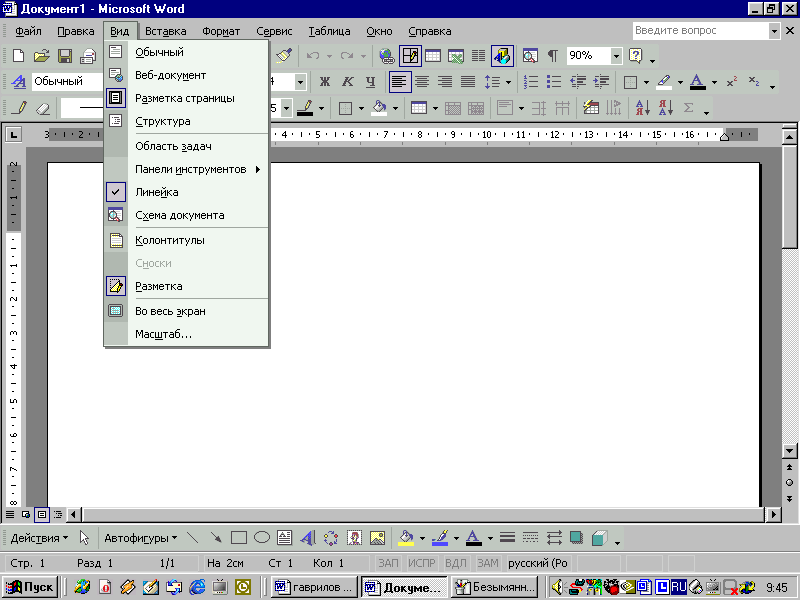The width and height of the screenshot is (800, 600).
Task: Toggle ИСПР track changes indicator
Action: pyautogui.click(x=421, y=563)
